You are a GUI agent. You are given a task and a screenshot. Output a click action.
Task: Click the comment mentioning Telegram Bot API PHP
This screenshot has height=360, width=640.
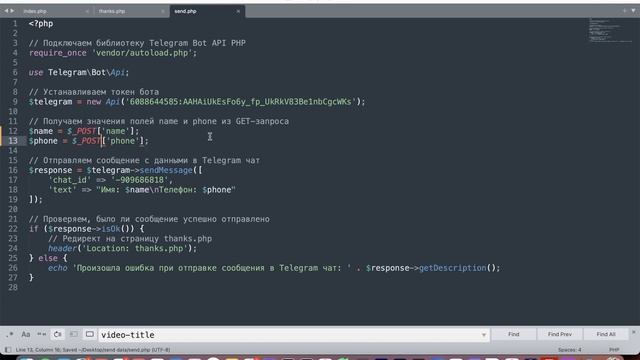(137, 43)
